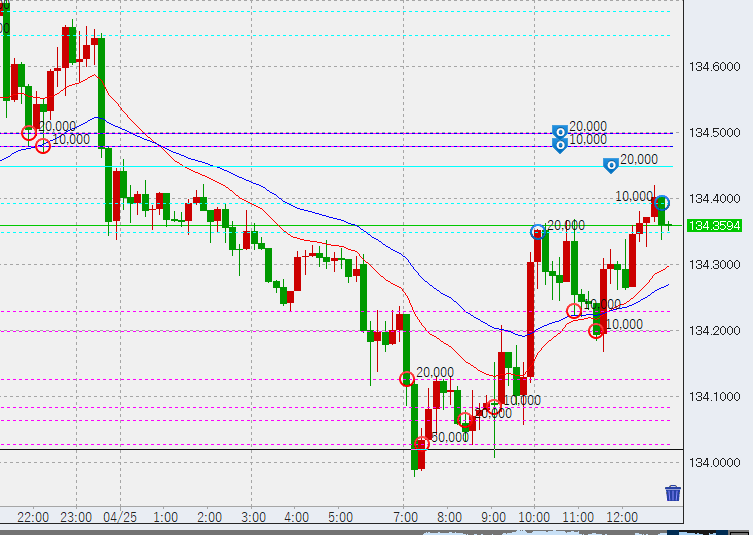Click the 04/25 date label on time axis

[118, 517]
